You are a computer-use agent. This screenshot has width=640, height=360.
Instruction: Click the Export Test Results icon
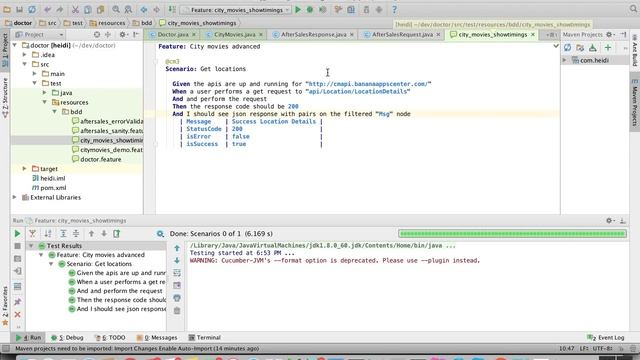tap(117, 233)
